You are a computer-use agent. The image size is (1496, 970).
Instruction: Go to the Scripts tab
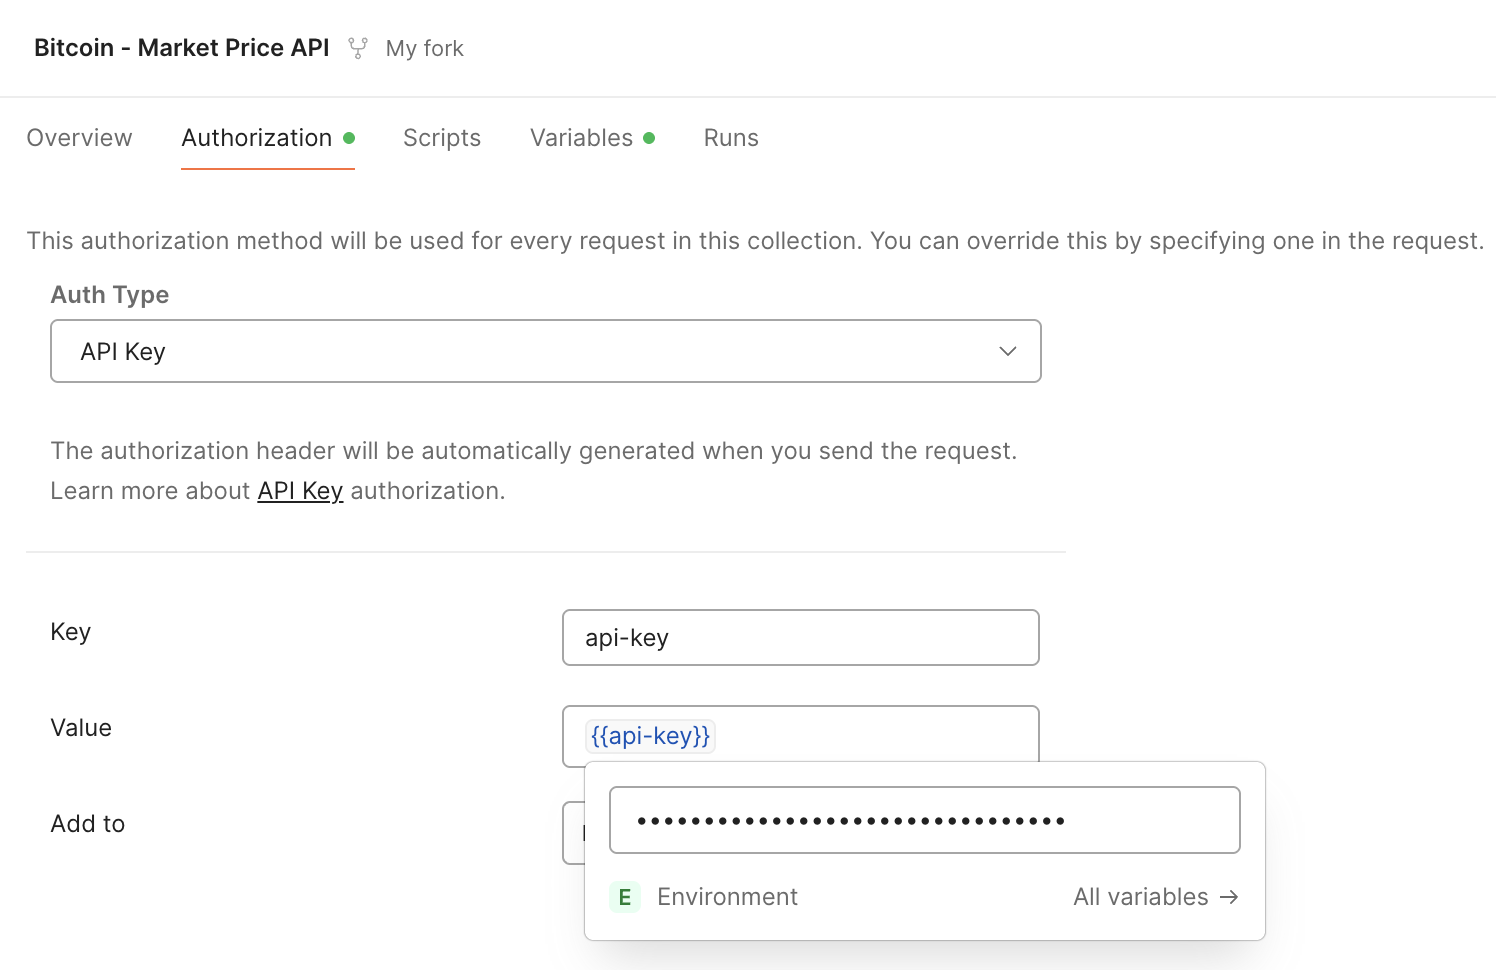442,138
